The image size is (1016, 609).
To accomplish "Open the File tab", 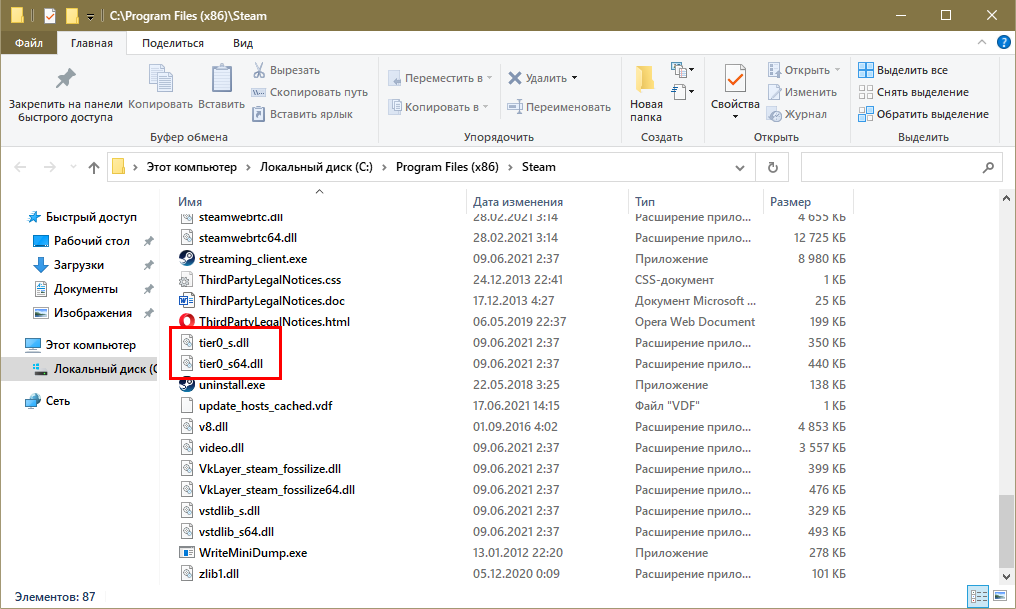I will point(28,43).
